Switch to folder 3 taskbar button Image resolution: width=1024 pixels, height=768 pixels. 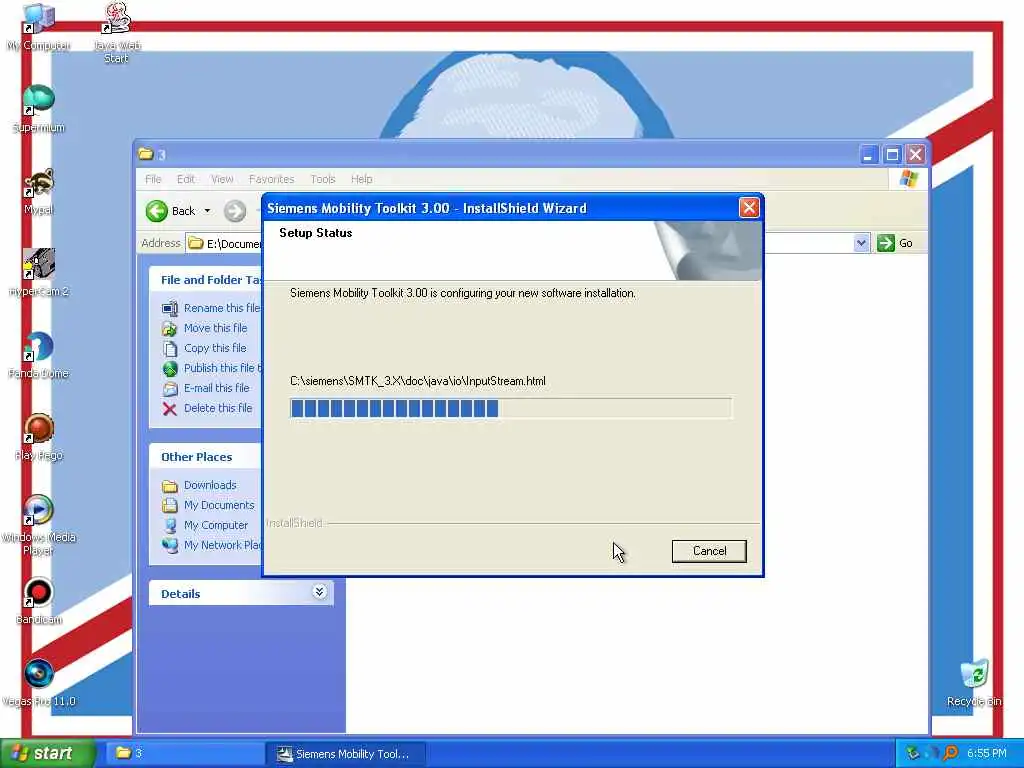coord(183,754)
